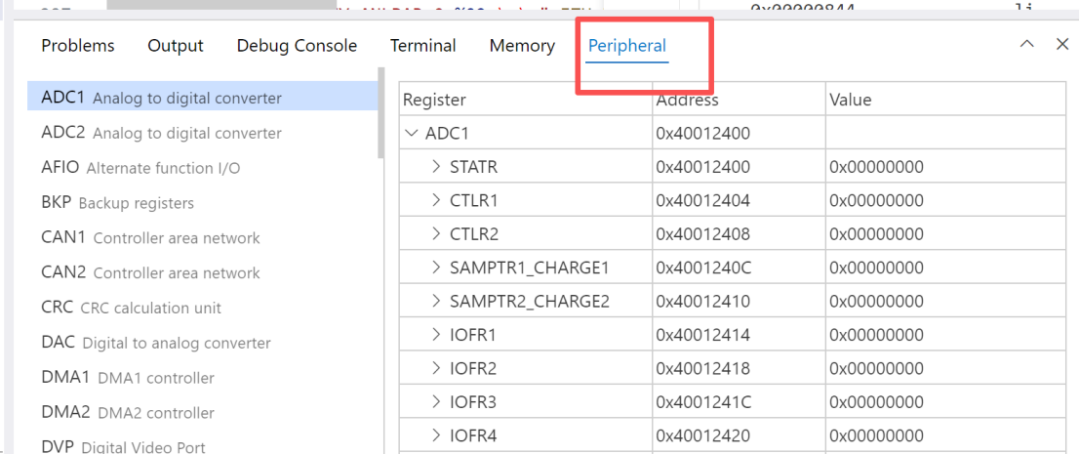Screen dimensions: 1080x454
Task: Expand the STATR register row
Action: [x=436, y=167]
